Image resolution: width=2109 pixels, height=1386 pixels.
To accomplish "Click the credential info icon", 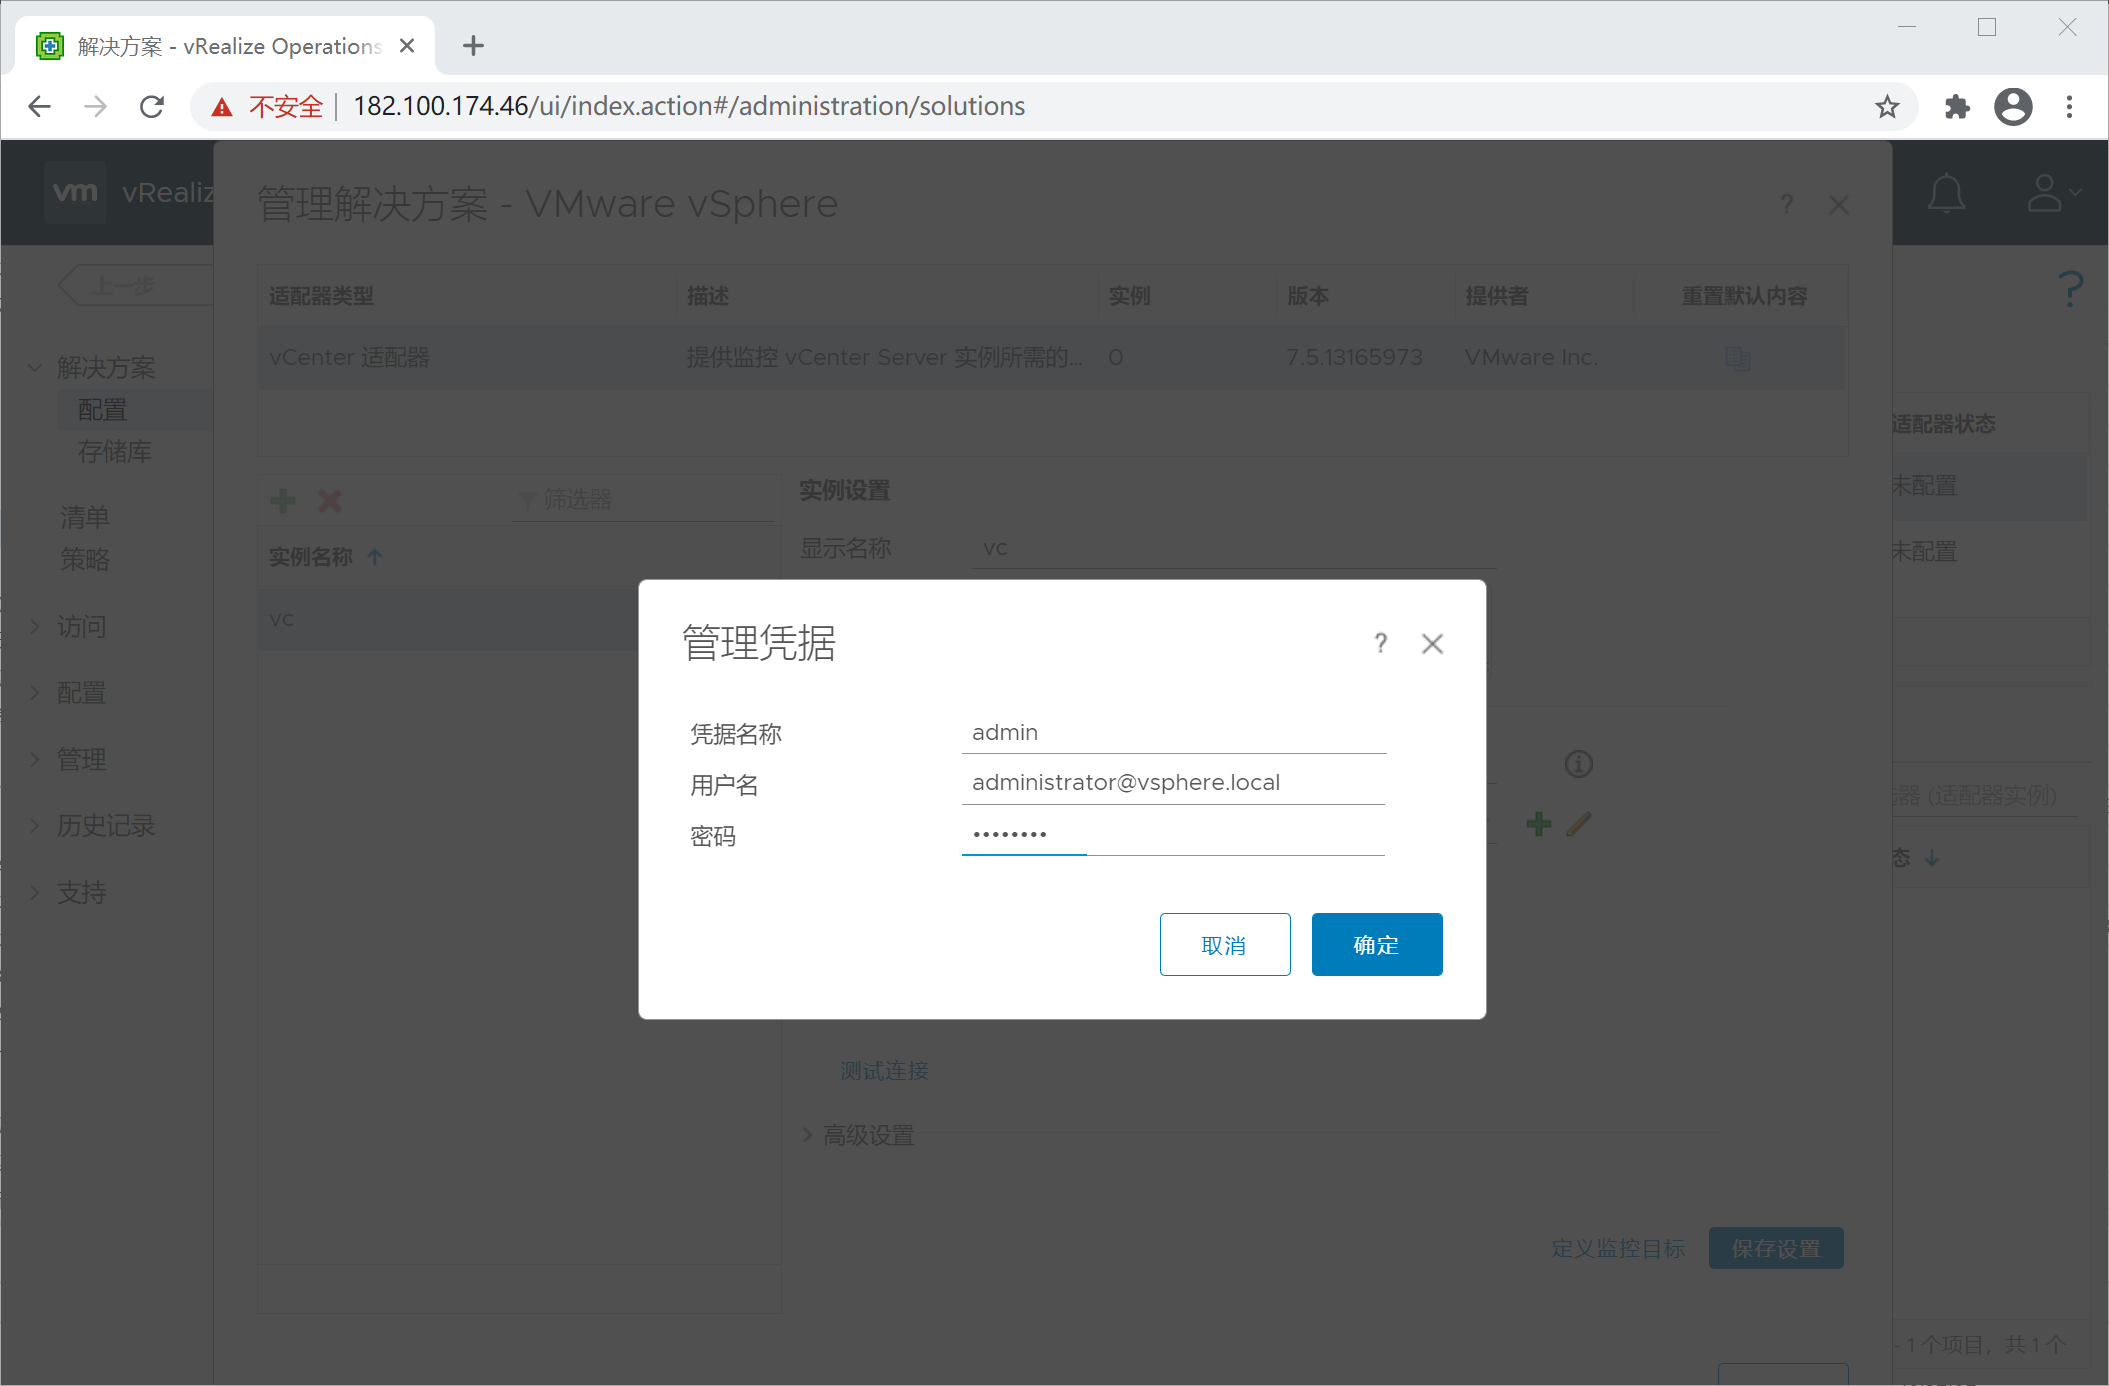I will [x=1578, y=764].
